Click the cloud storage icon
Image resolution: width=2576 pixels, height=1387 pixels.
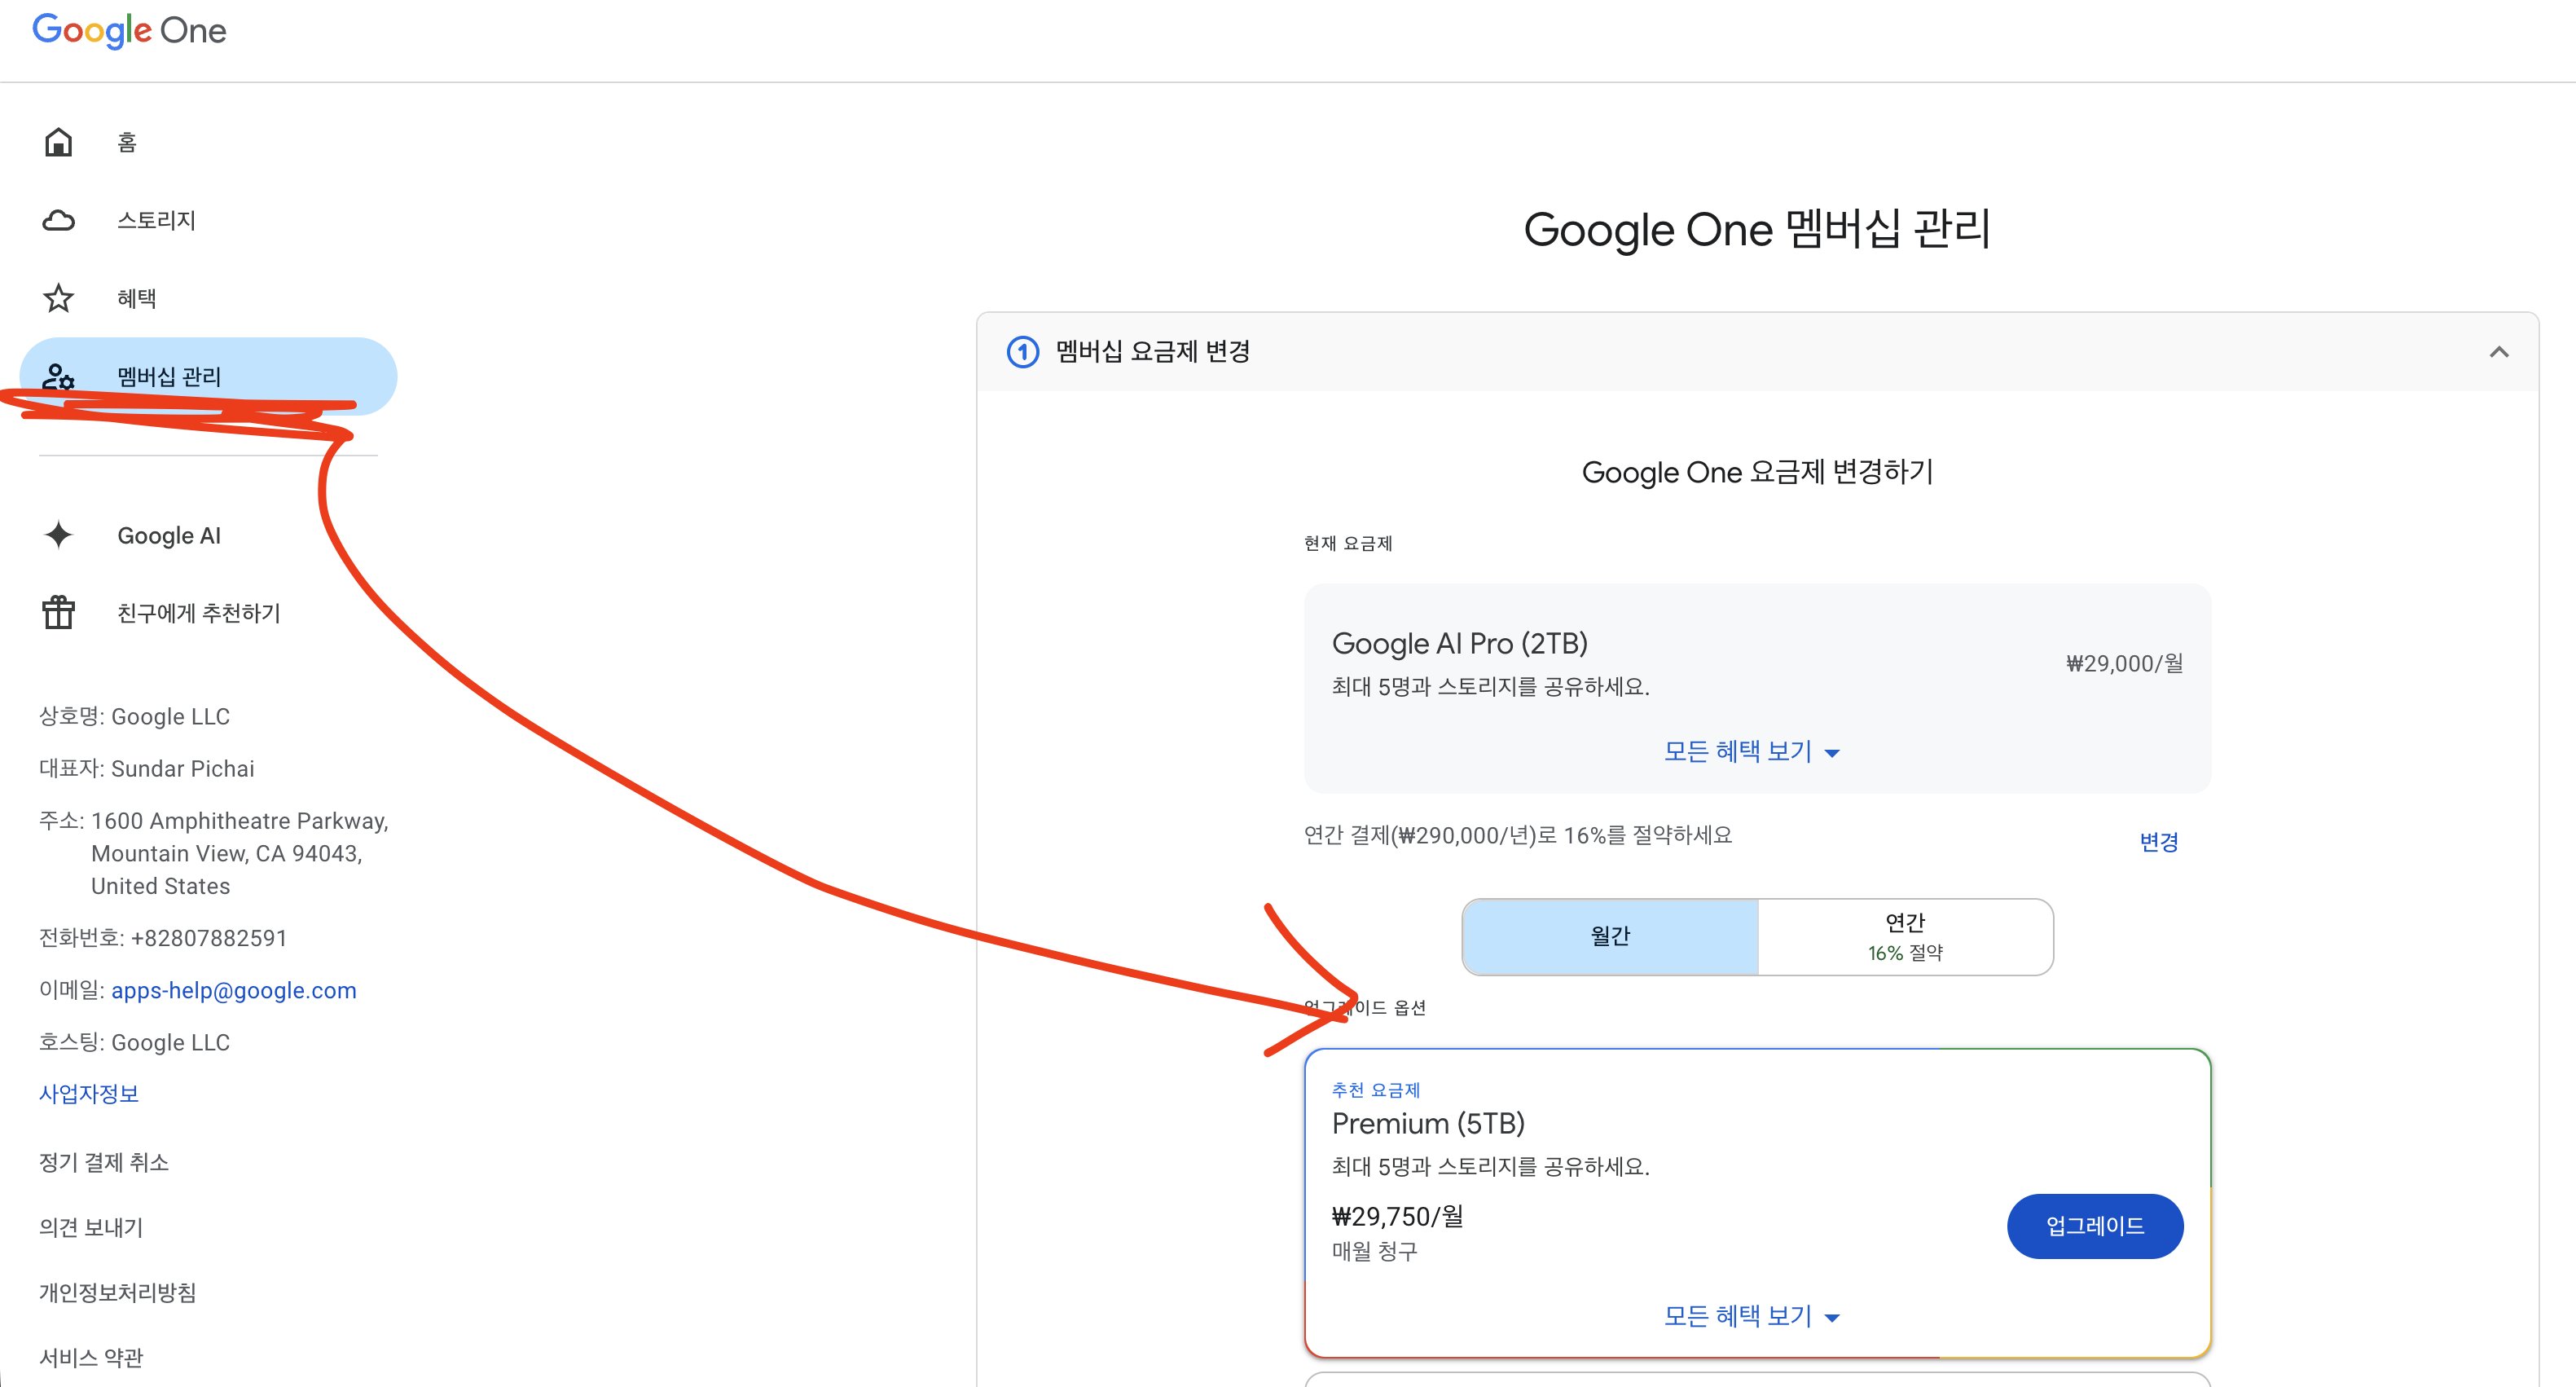(x=58, y=220)
